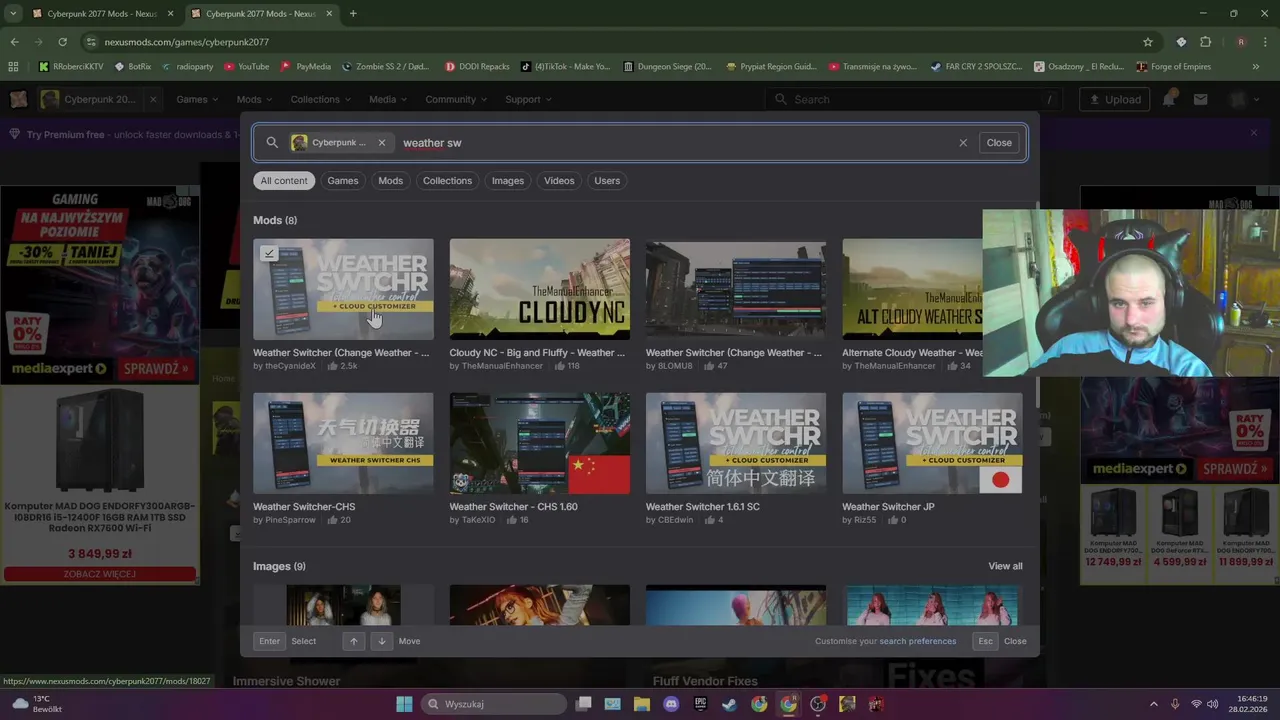Screen dimensions: 1280x720
Task: Open File Explorer from the taskbar
Action: point(642,704)
